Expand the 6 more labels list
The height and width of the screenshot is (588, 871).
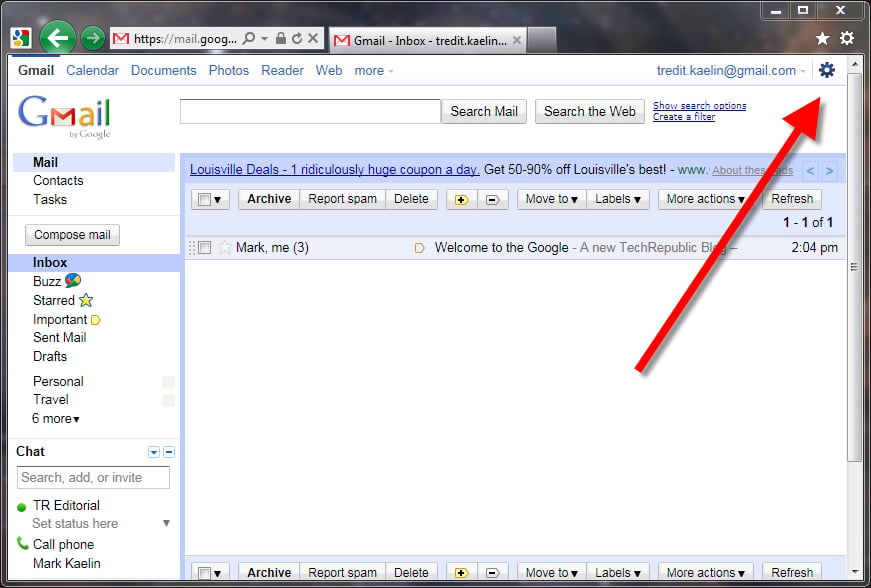[x=56, y=419]
